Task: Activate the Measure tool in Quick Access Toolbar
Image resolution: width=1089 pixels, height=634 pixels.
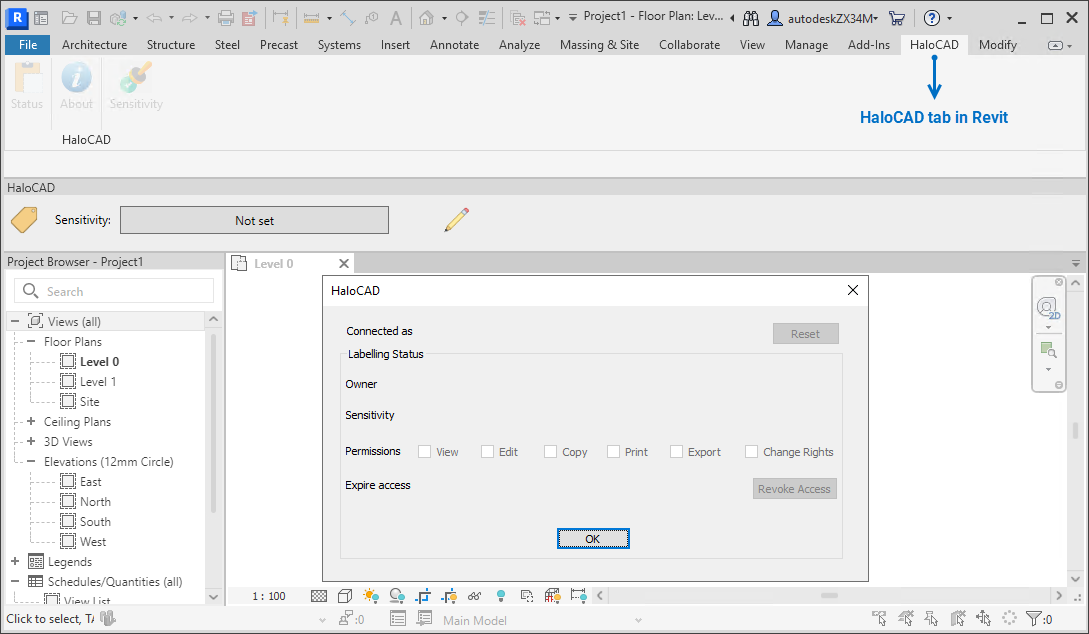Action: [347, 17]
